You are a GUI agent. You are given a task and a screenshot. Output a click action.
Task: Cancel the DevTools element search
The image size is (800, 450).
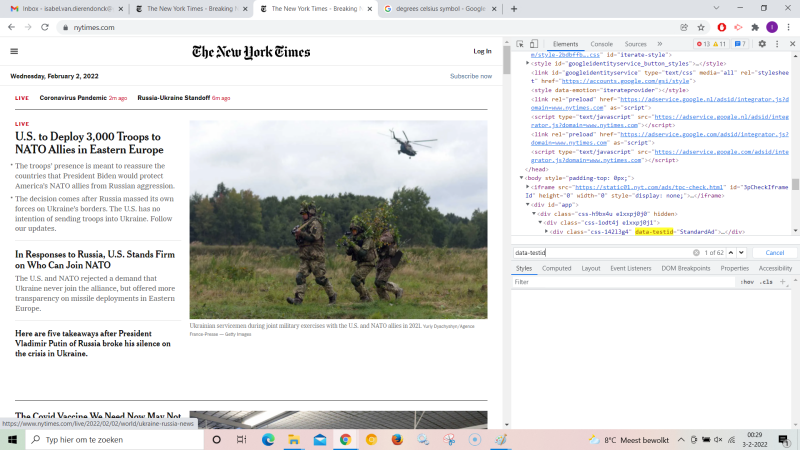point(774,253)
